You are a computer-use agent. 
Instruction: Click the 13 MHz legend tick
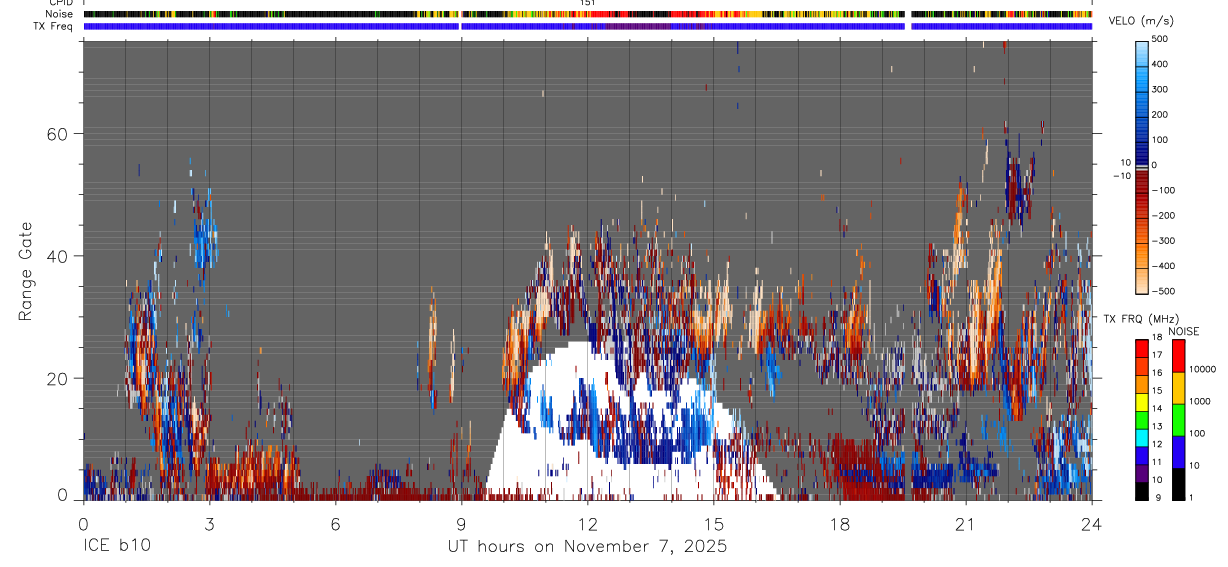coord(1159,427)
